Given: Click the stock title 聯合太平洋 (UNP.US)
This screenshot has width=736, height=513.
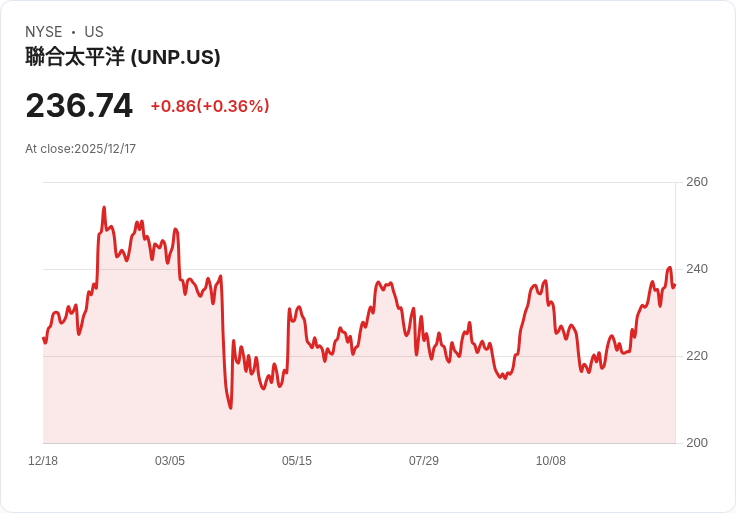Looking at the screenshot, I should click(123, 57).
